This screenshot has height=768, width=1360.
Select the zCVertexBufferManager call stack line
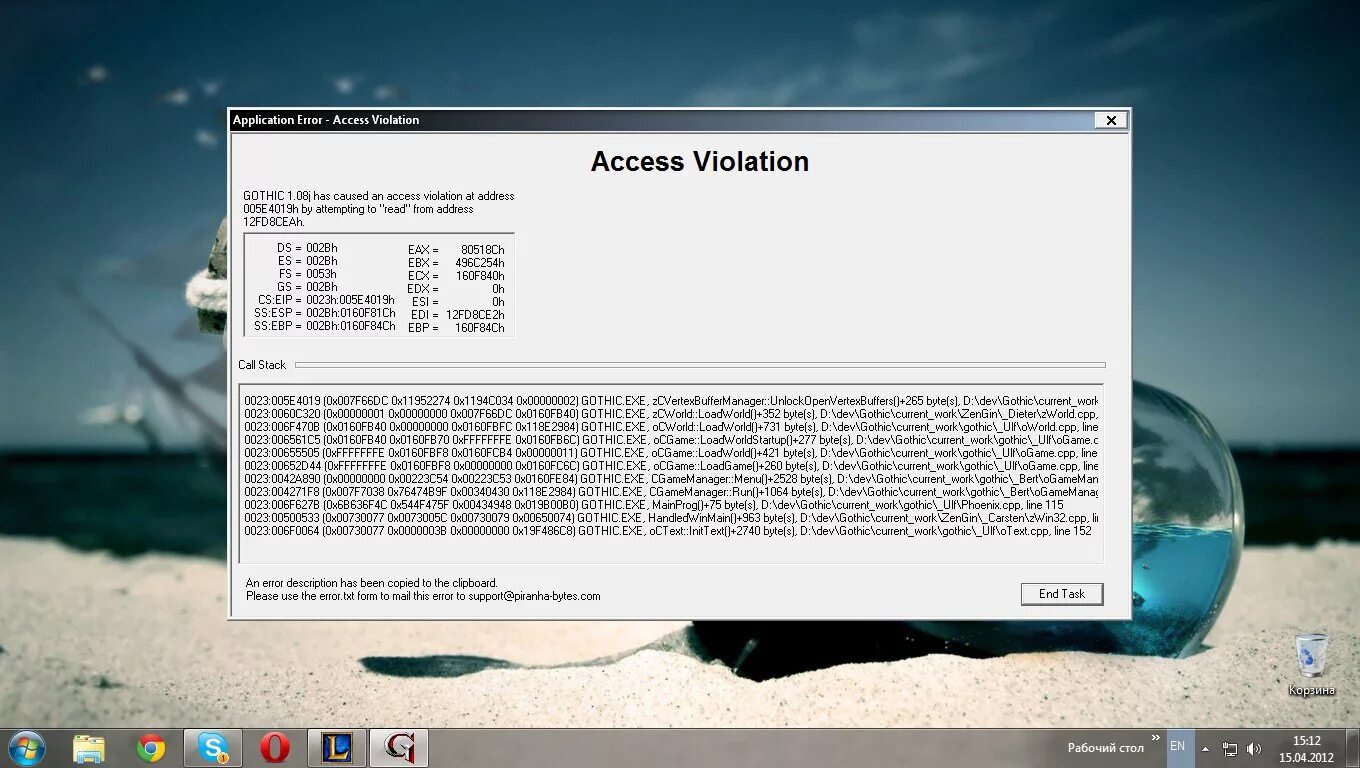coord(671,401)
